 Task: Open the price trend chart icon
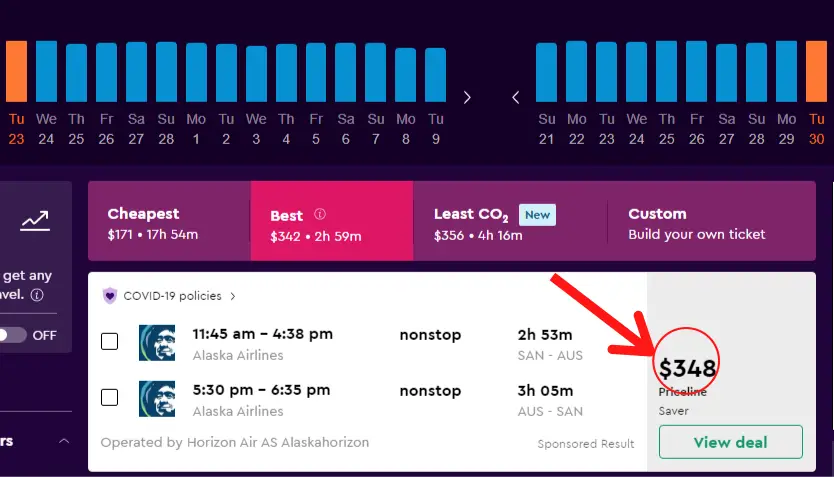click(35, 220)
